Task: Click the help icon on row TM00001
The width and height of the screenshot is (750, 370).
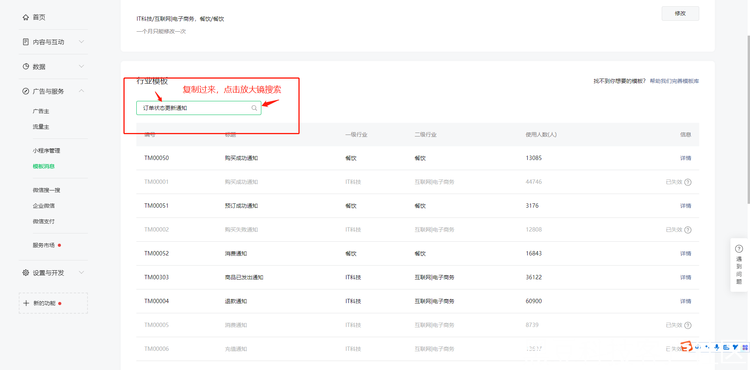Action: point(688,182)
